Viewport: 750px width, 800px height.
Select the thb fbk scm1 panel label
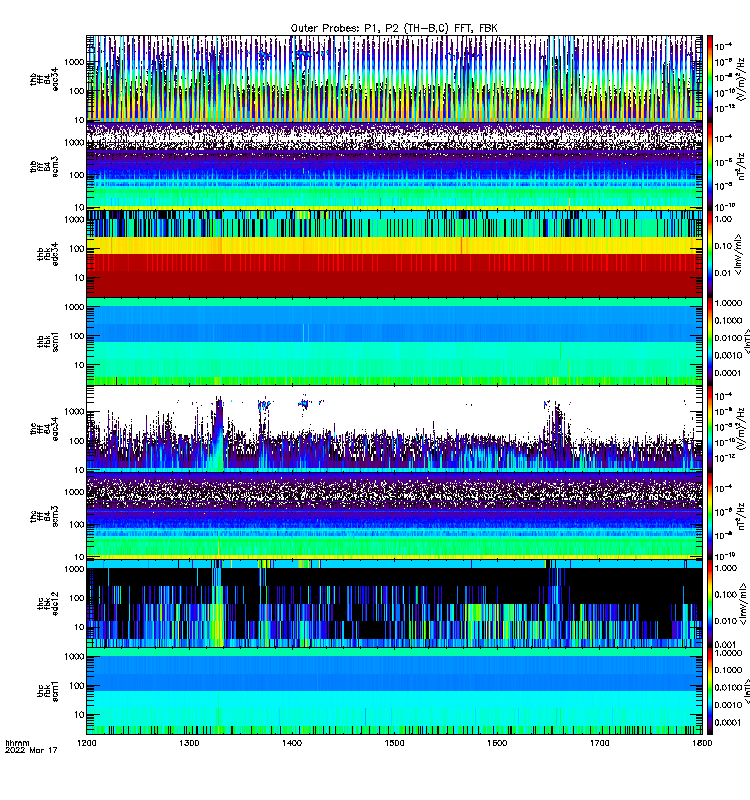point(47,341)
